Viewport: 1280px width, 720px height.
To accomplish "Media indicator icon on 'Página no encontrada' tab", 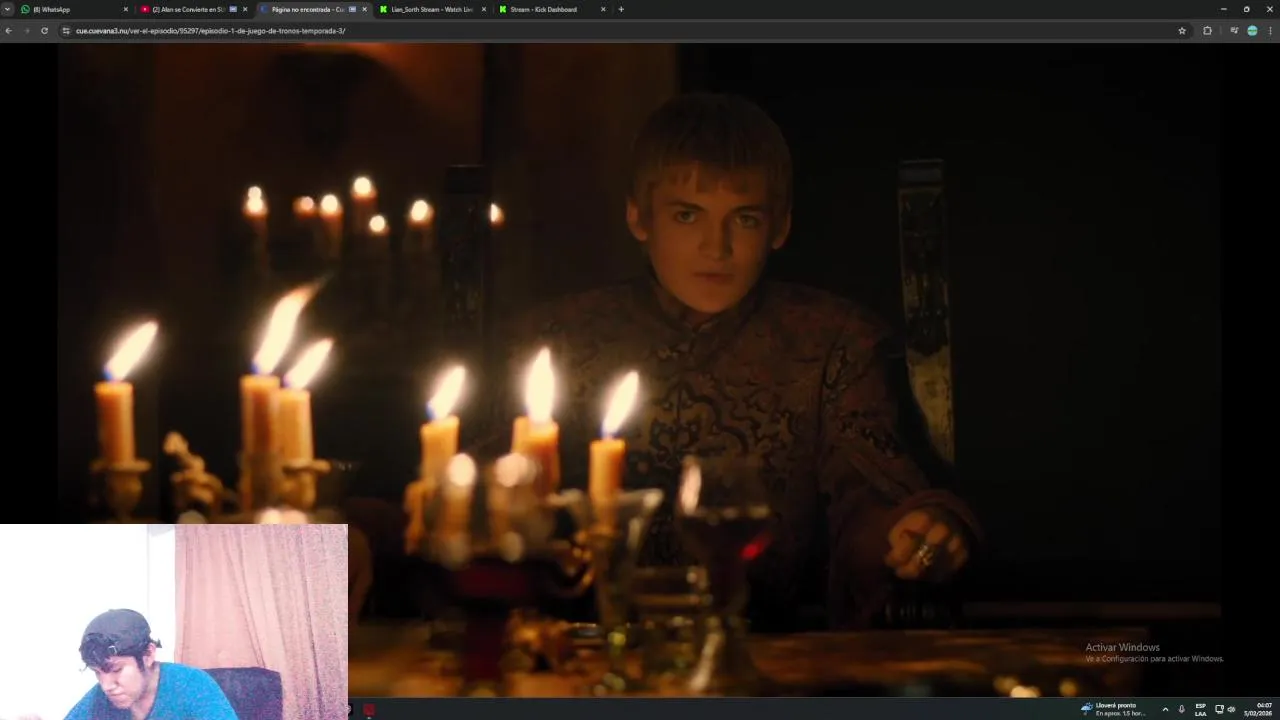I will click(352, 9).
